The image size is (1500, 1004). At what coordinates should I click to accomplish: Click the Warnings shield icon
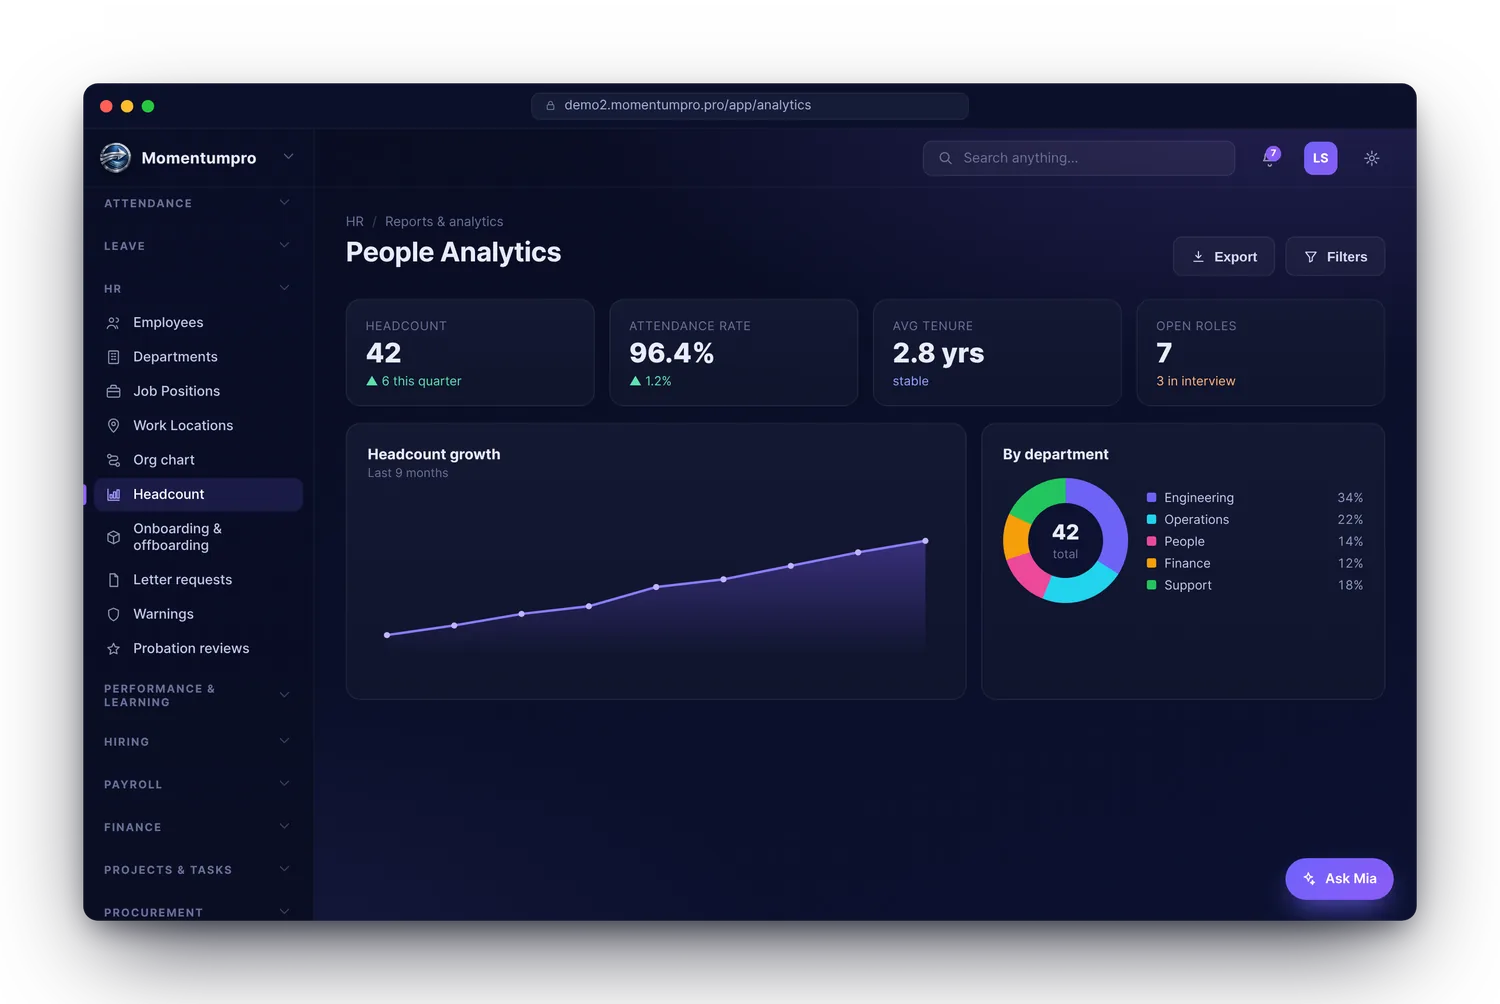tap(113, 614)
